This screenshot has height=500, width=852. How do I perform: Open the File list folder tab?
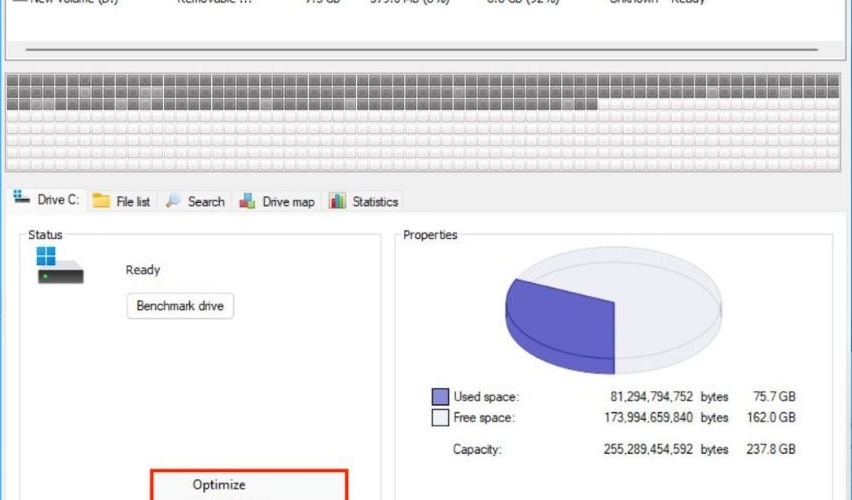tap(121, 201)
